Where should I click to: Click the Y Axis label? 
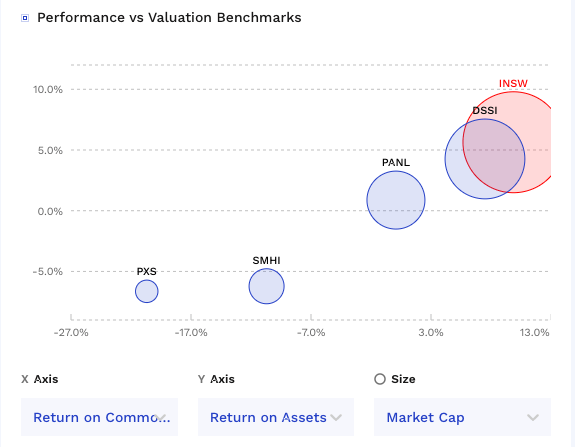[216, 379]
